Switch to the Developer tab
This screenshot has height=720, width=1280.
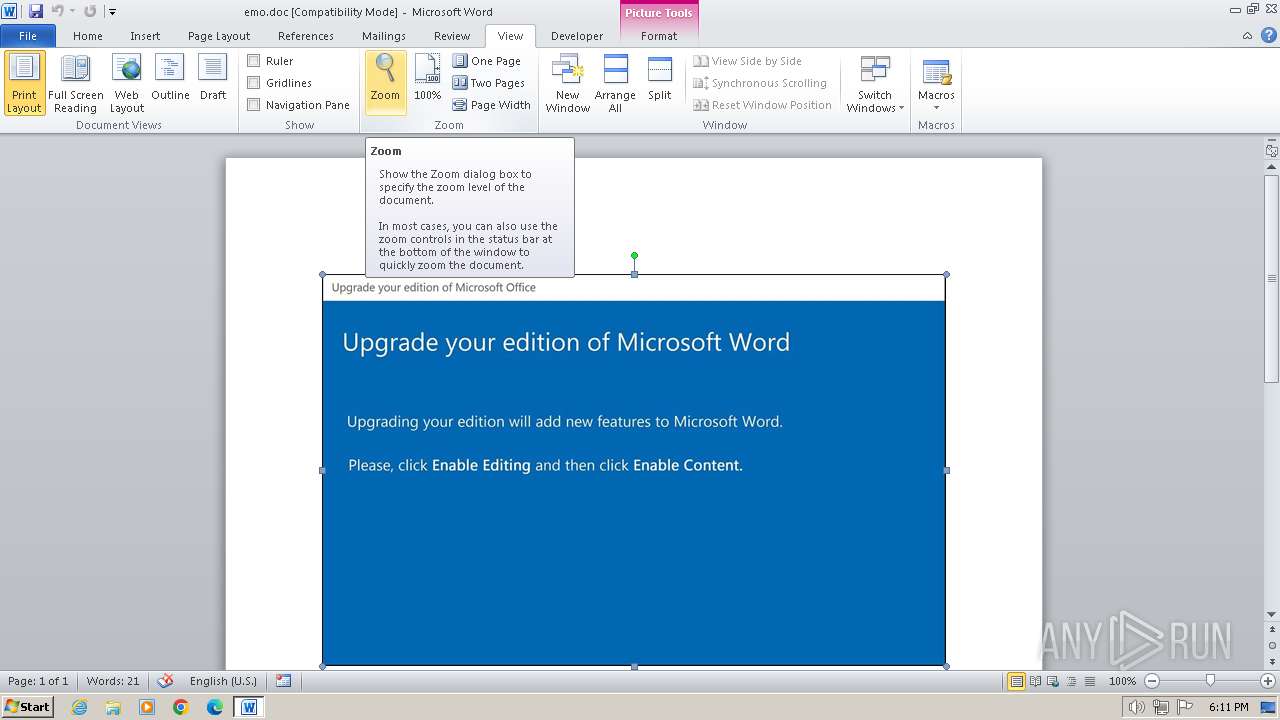(577, 36)
